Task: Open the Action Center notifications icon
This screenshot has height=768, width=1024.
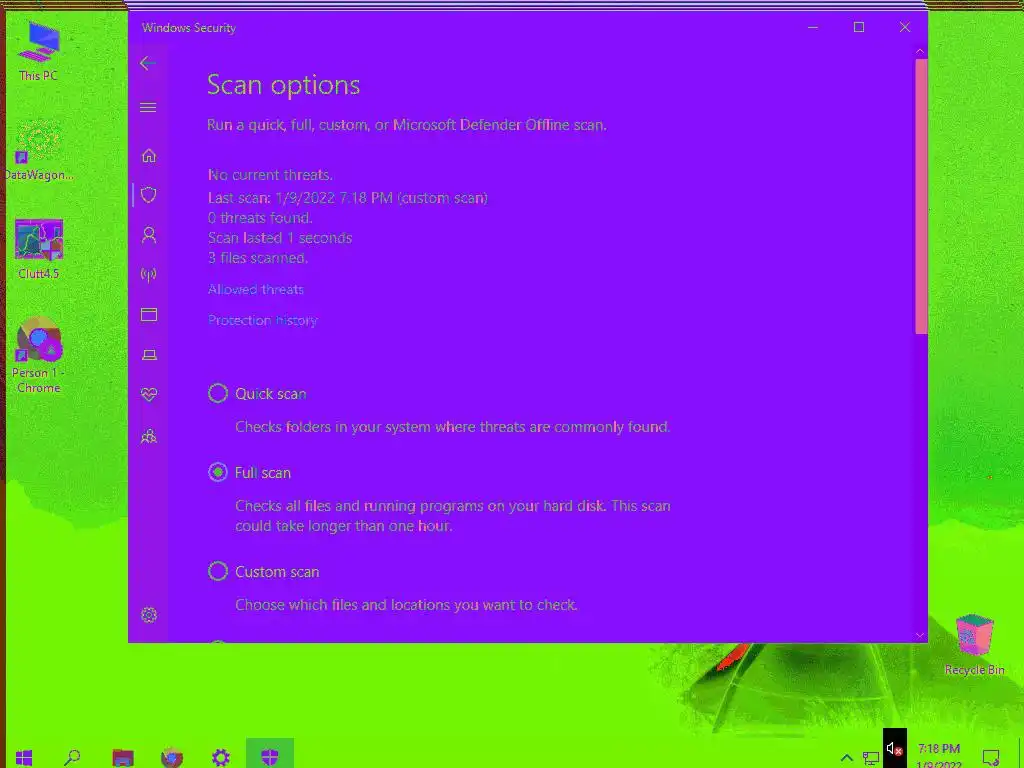Action: click(991, 758)
